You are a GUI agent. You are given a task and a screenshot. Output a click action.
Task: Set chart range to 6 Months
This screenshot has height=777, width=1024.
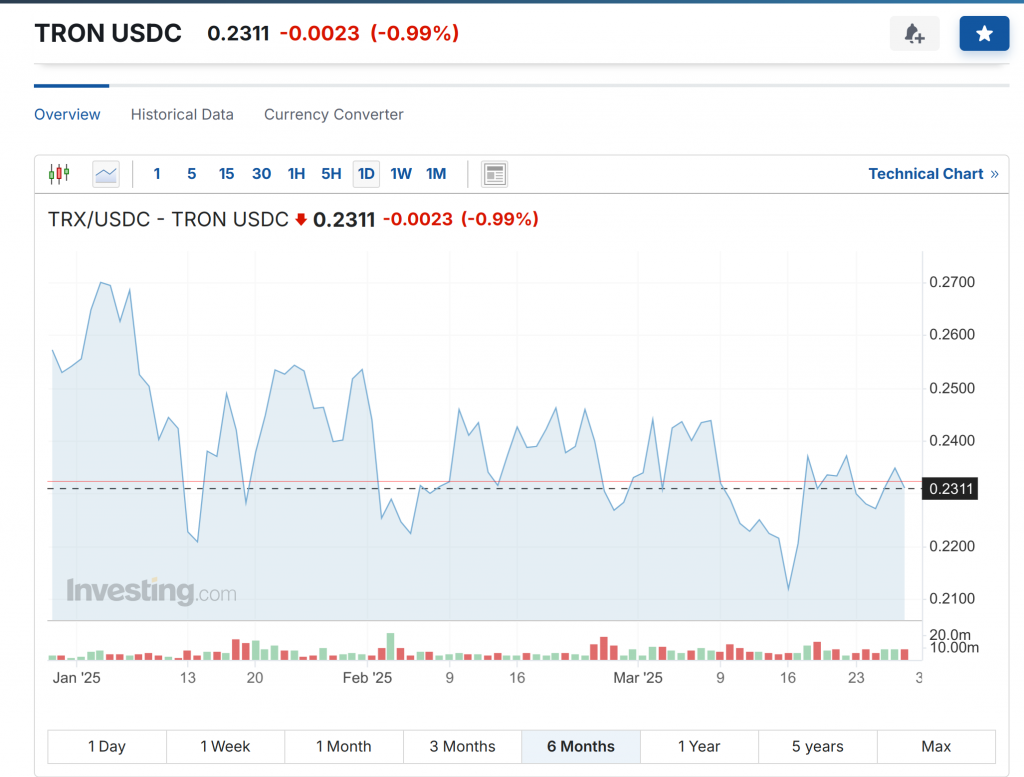[x=581, y=746]
